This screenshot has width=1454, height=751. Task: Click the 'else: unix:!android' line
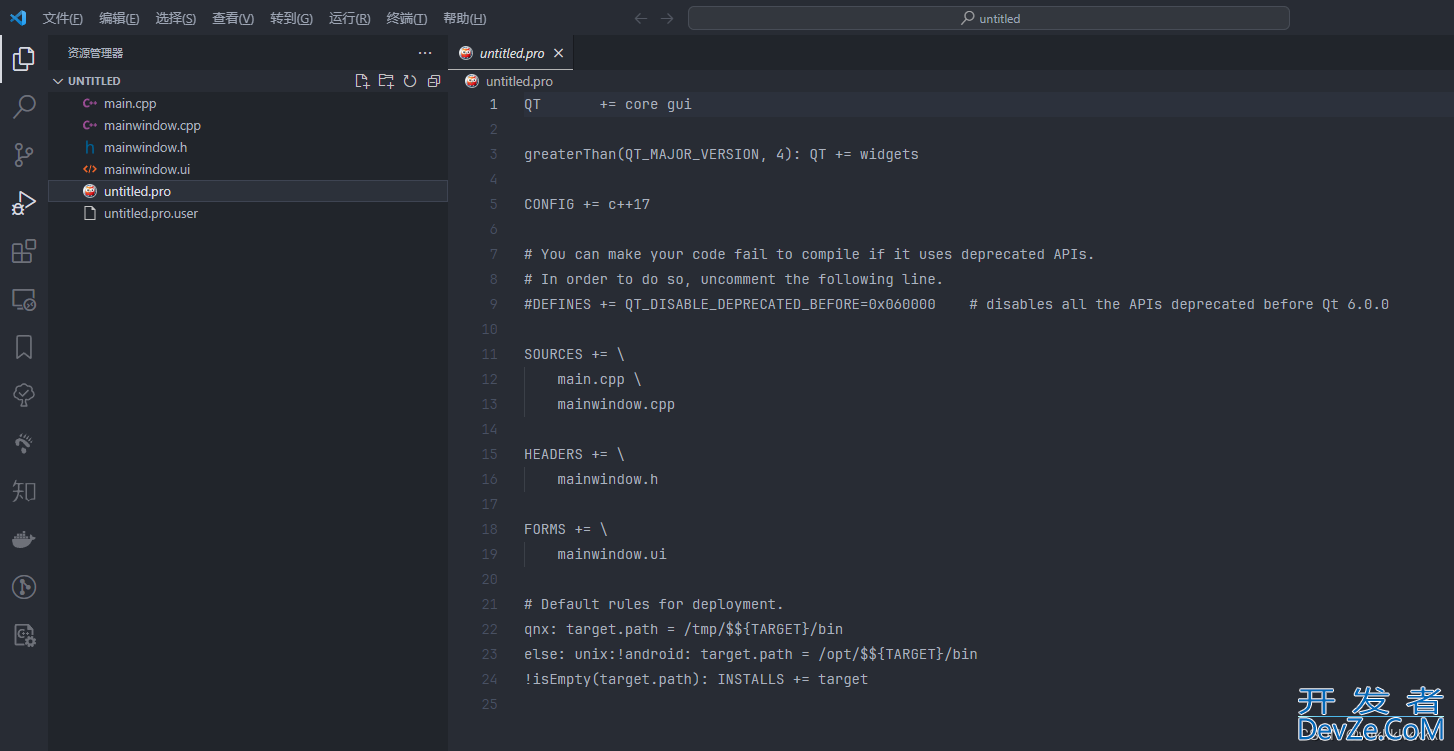tap(750, 654)
